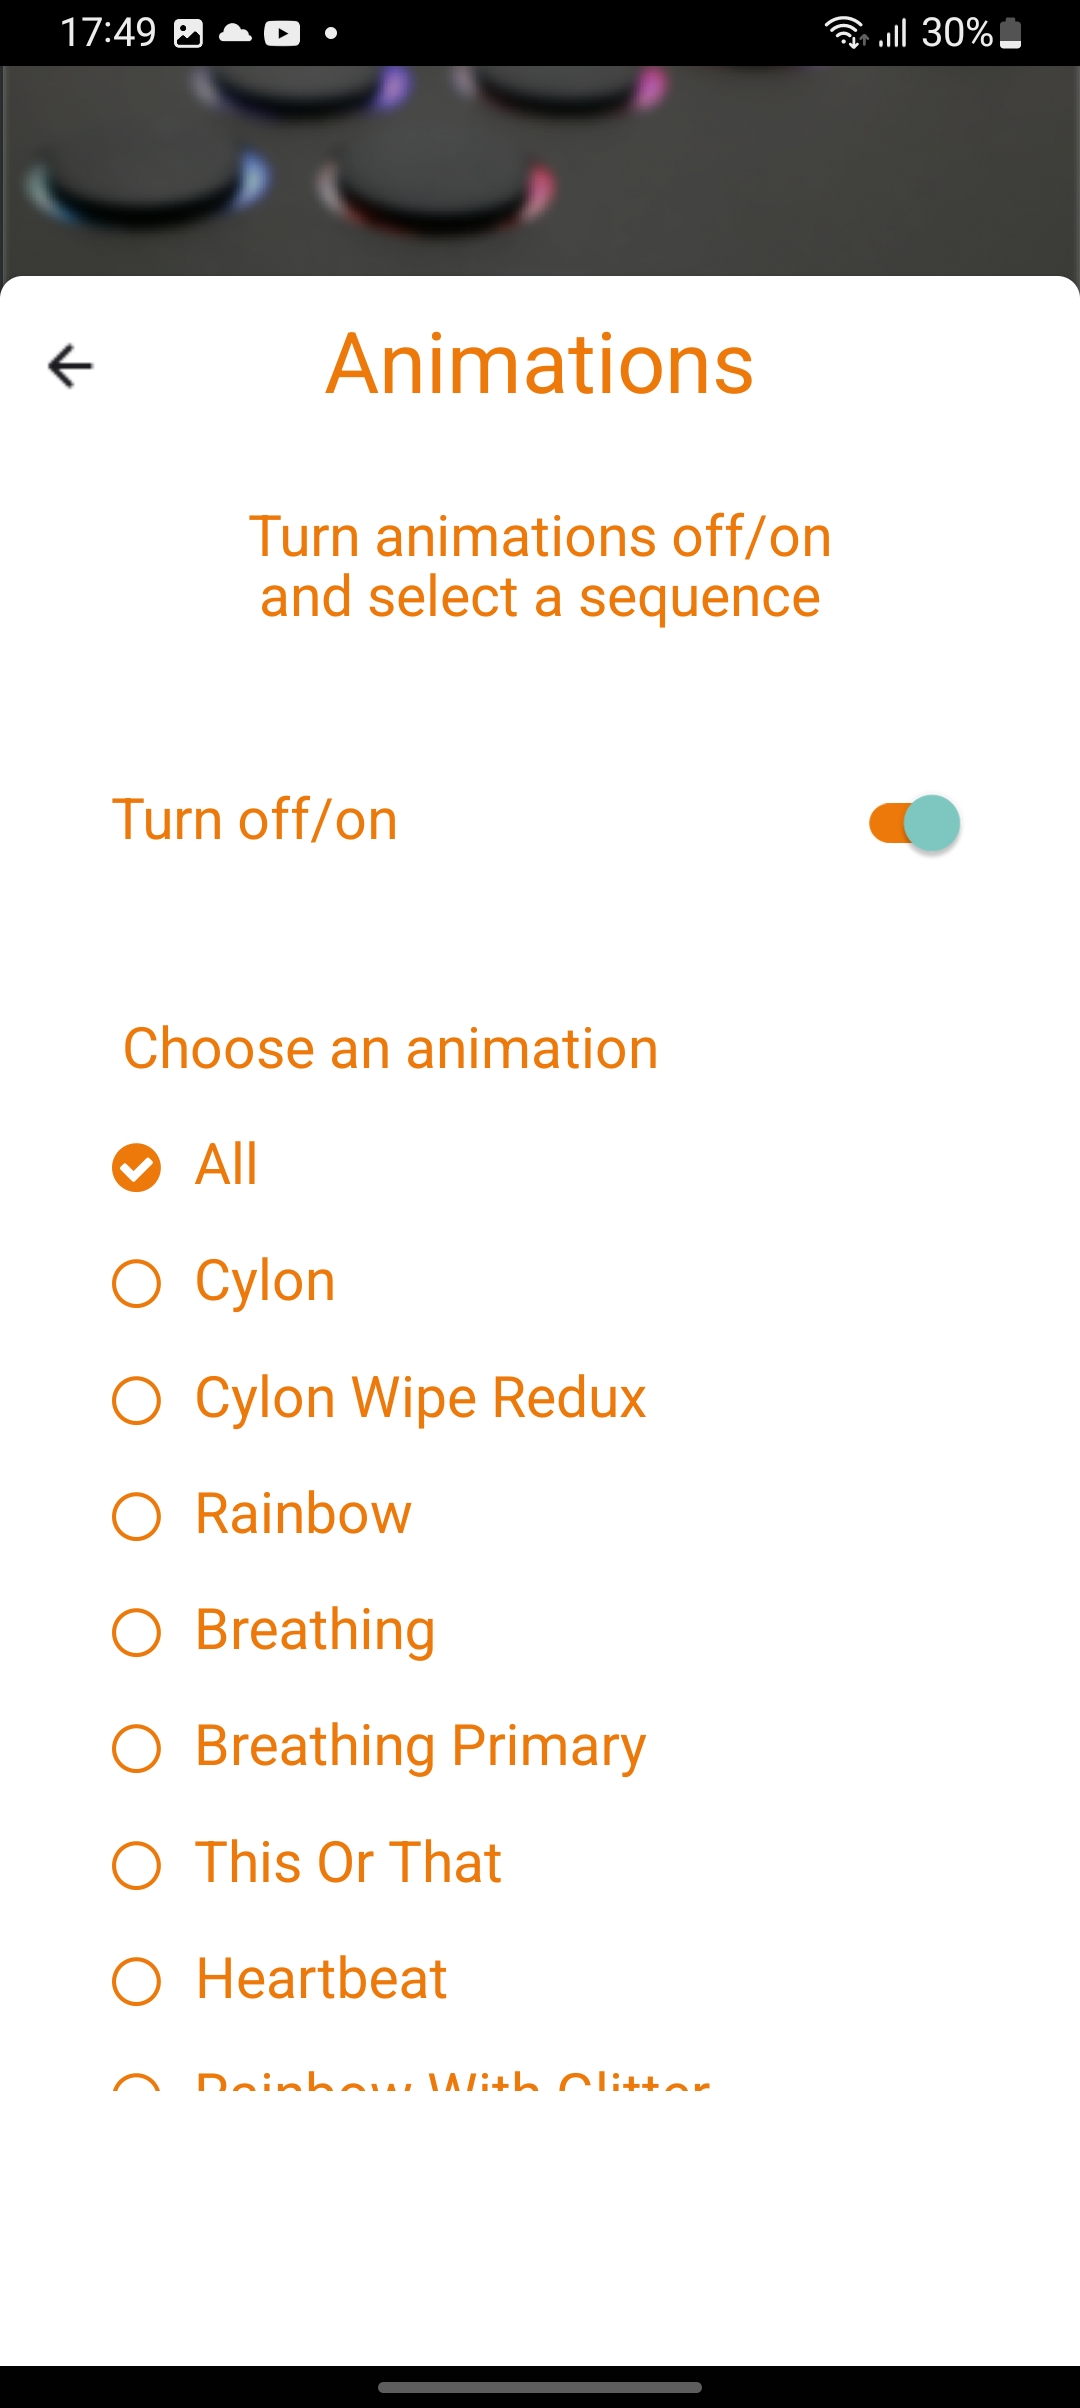Tap the cloud notification icon
Screen dimensions: 1080x2408
click(235, 33)
